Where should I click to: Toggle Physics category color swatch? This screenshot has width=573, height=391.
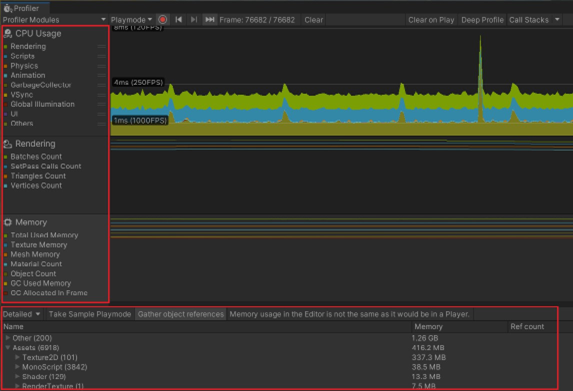tap(5, 66)
